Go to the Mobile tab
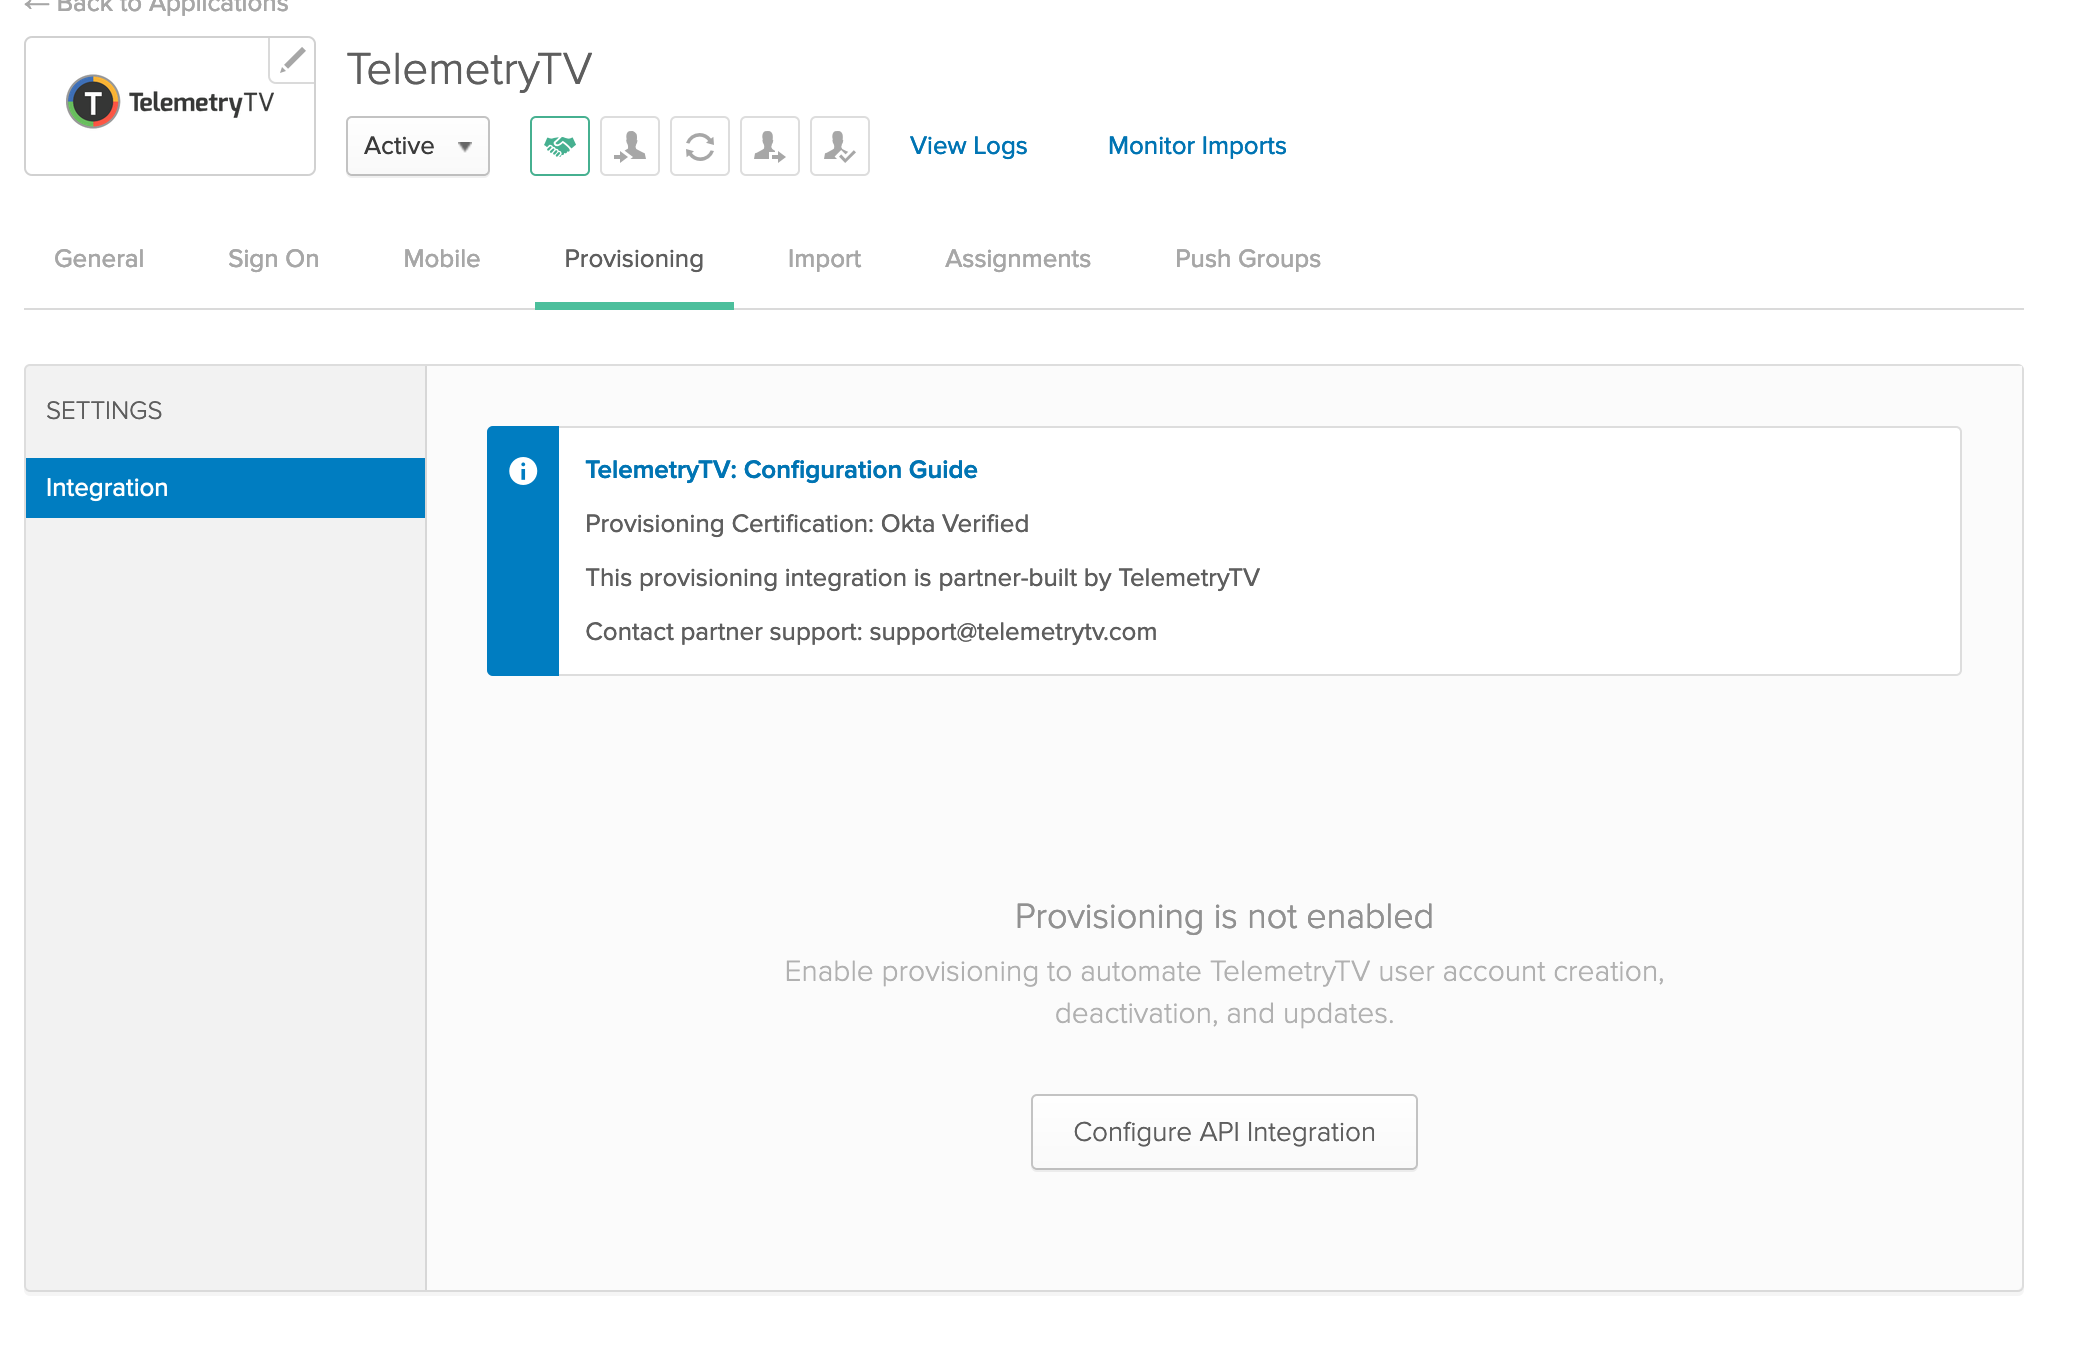Image resolution: width=2082 pixels, height=1362 pixels. [x=441, y=259]
